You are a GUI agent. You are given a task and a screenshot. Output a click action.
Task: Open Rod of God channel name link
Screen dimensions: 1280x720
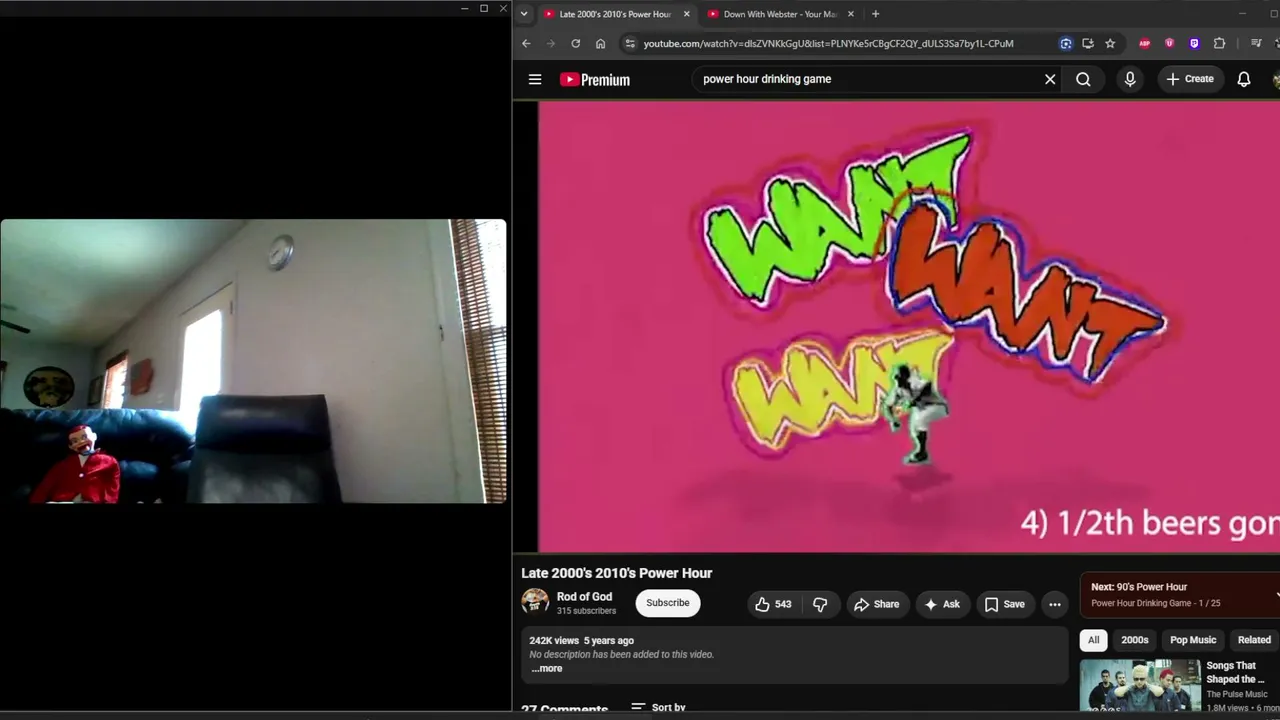[585, 597]
